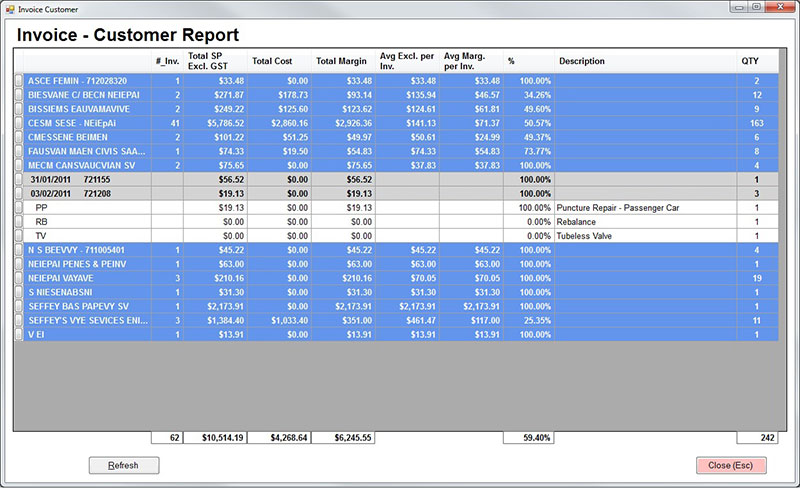Maximize the Invoice Customer window
800x492 pixels.
tap(756, 7)
